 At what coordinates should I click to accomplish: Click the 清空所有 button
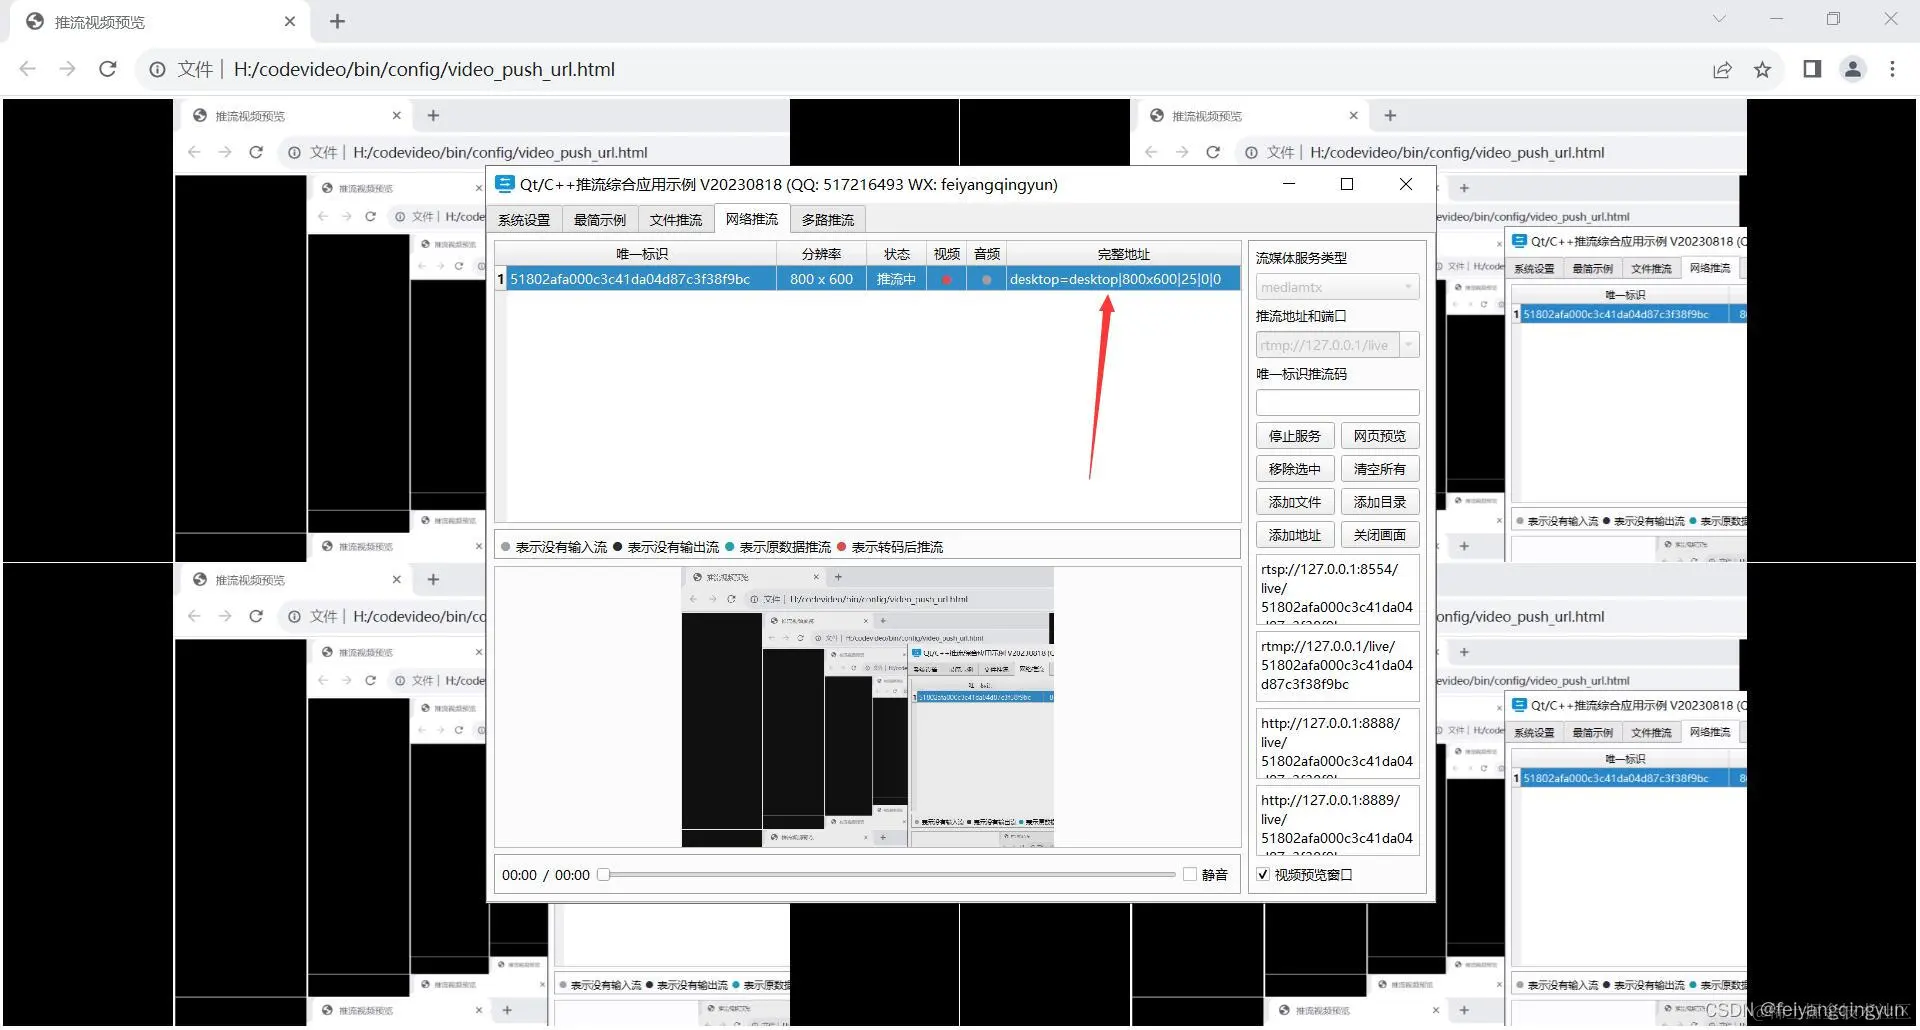tap(1380, 469)
